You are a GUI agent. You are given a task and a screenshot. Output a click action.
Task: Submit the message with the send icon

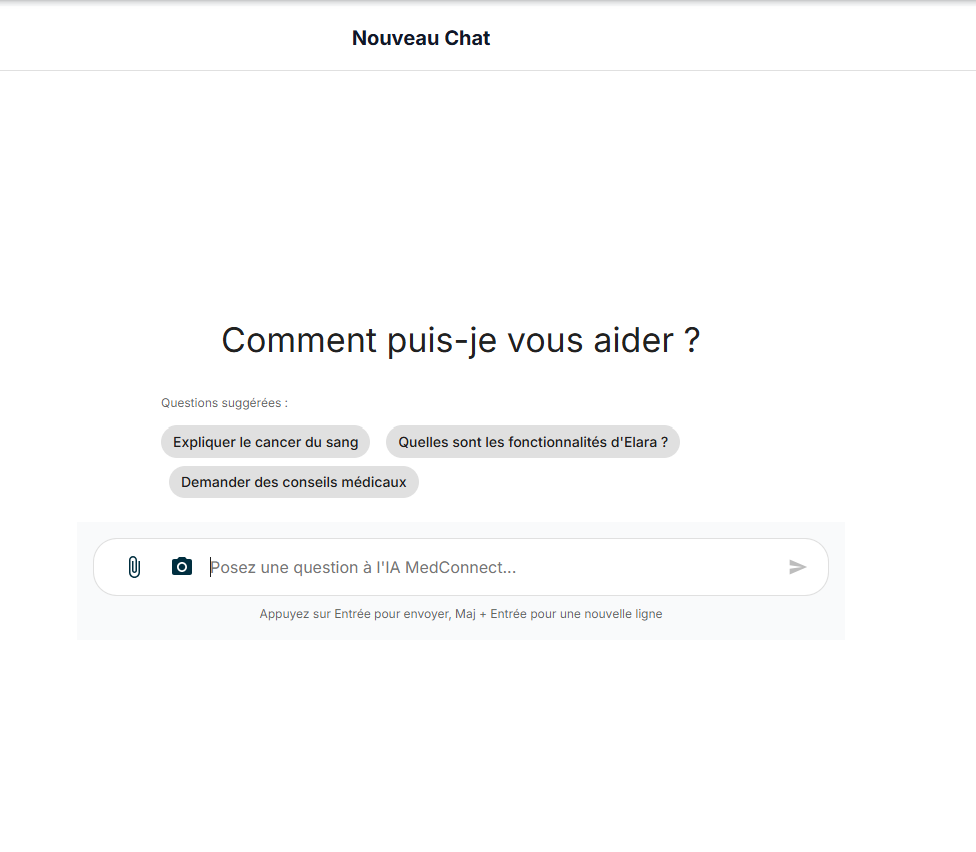click(x=797, y=567)
